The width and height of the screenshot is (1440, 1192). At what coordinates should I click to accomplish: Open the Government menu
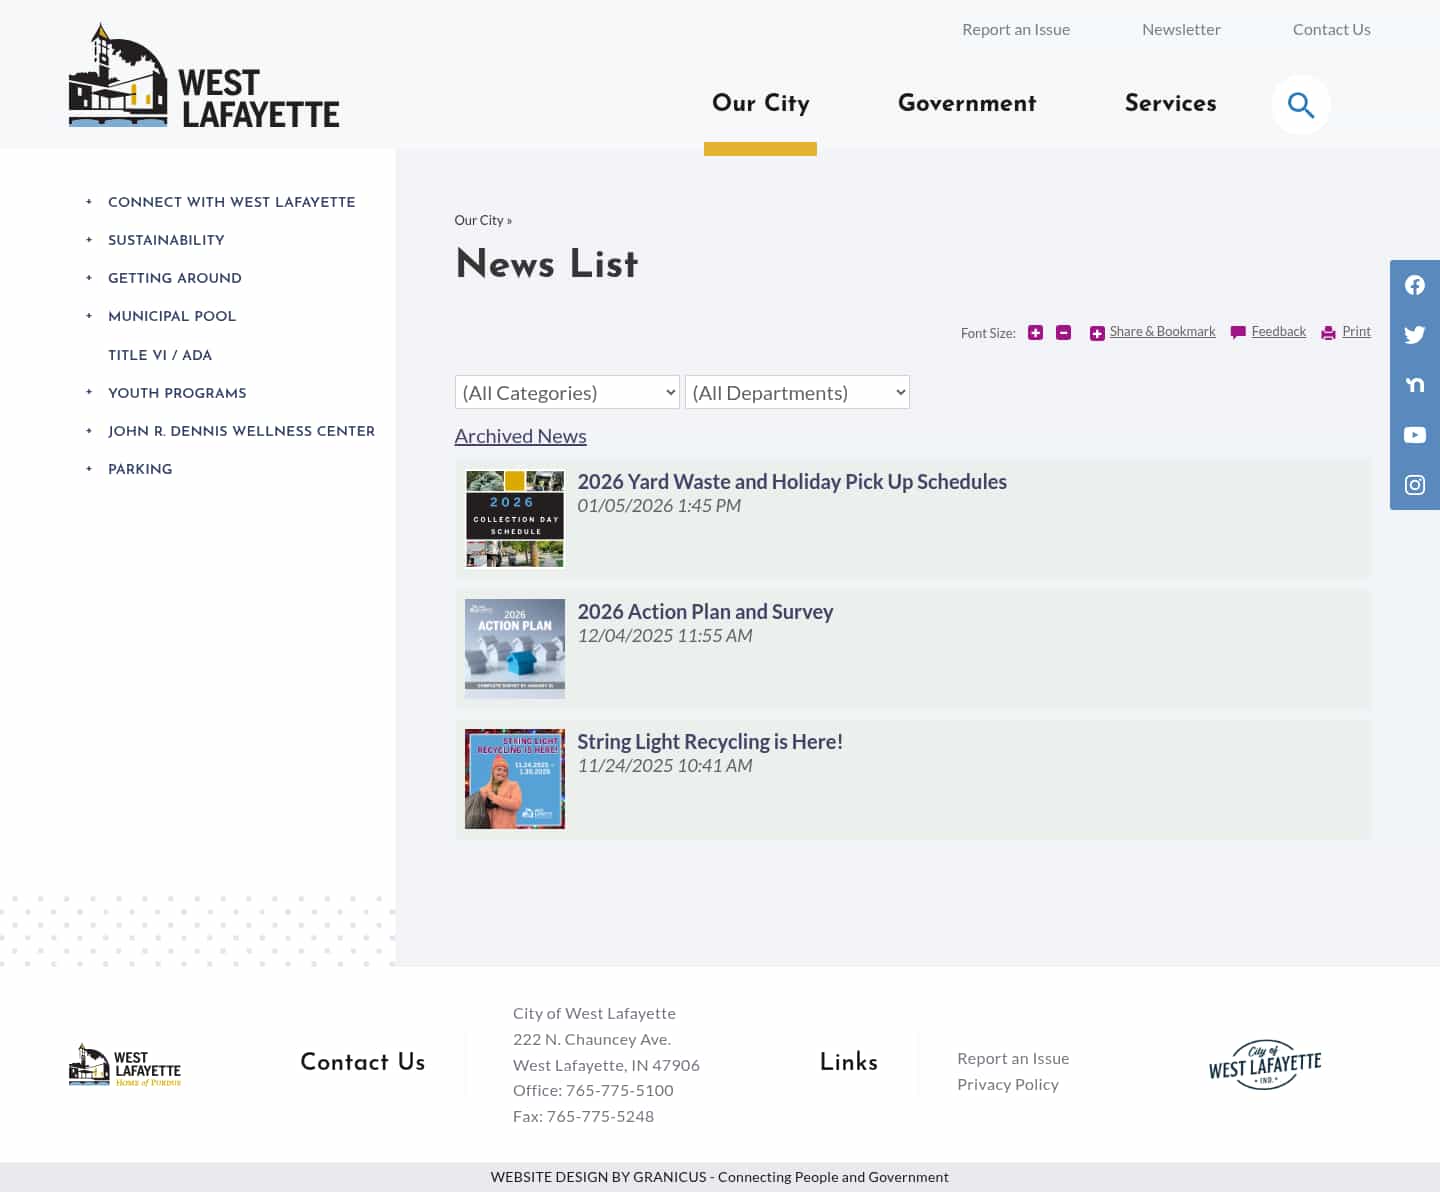[x=967, y=105]
